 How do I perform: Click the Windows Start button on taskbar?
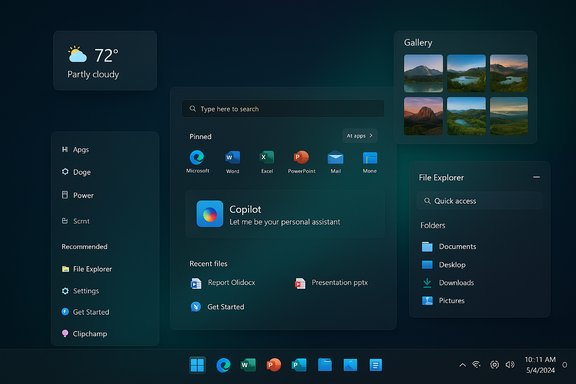[x=197, y=365]
